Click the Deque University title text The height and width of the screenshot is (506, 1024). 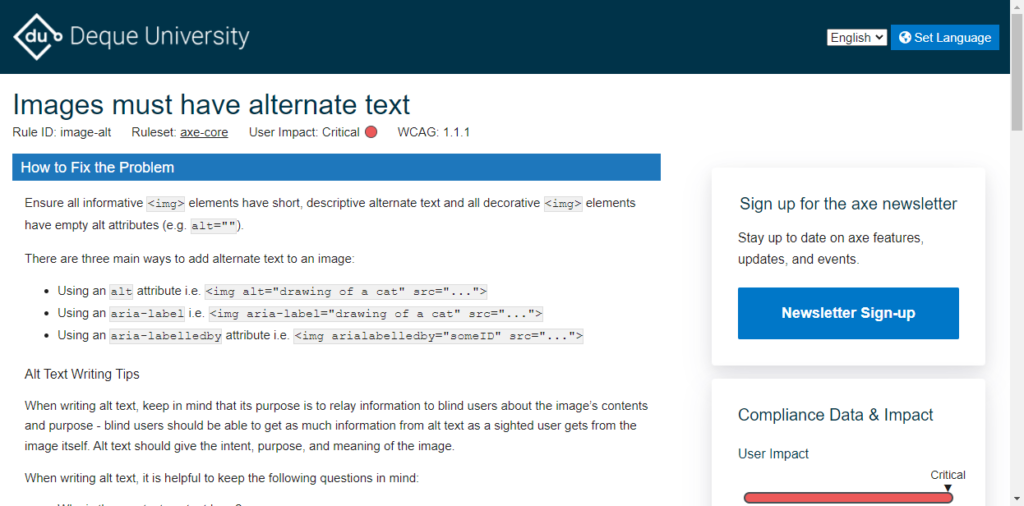tap(159, 37)
